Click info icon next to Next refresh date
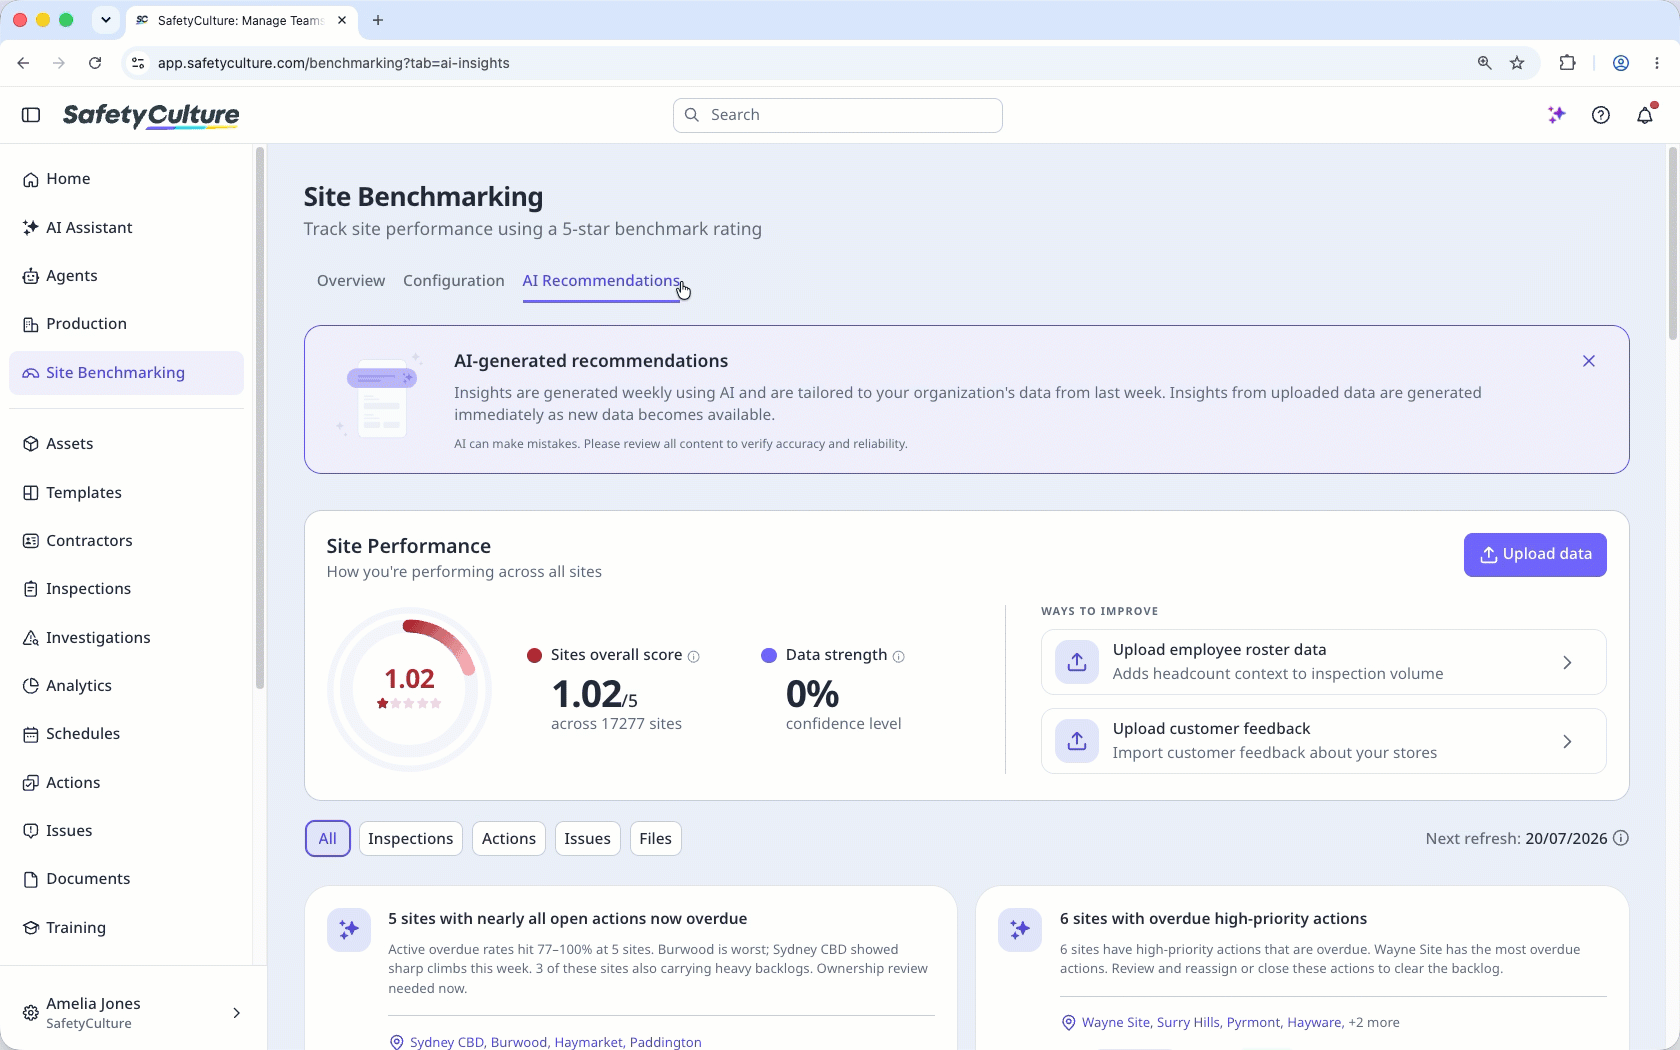Viewport: 1680px width, 1050px height. pos(1621,838)
